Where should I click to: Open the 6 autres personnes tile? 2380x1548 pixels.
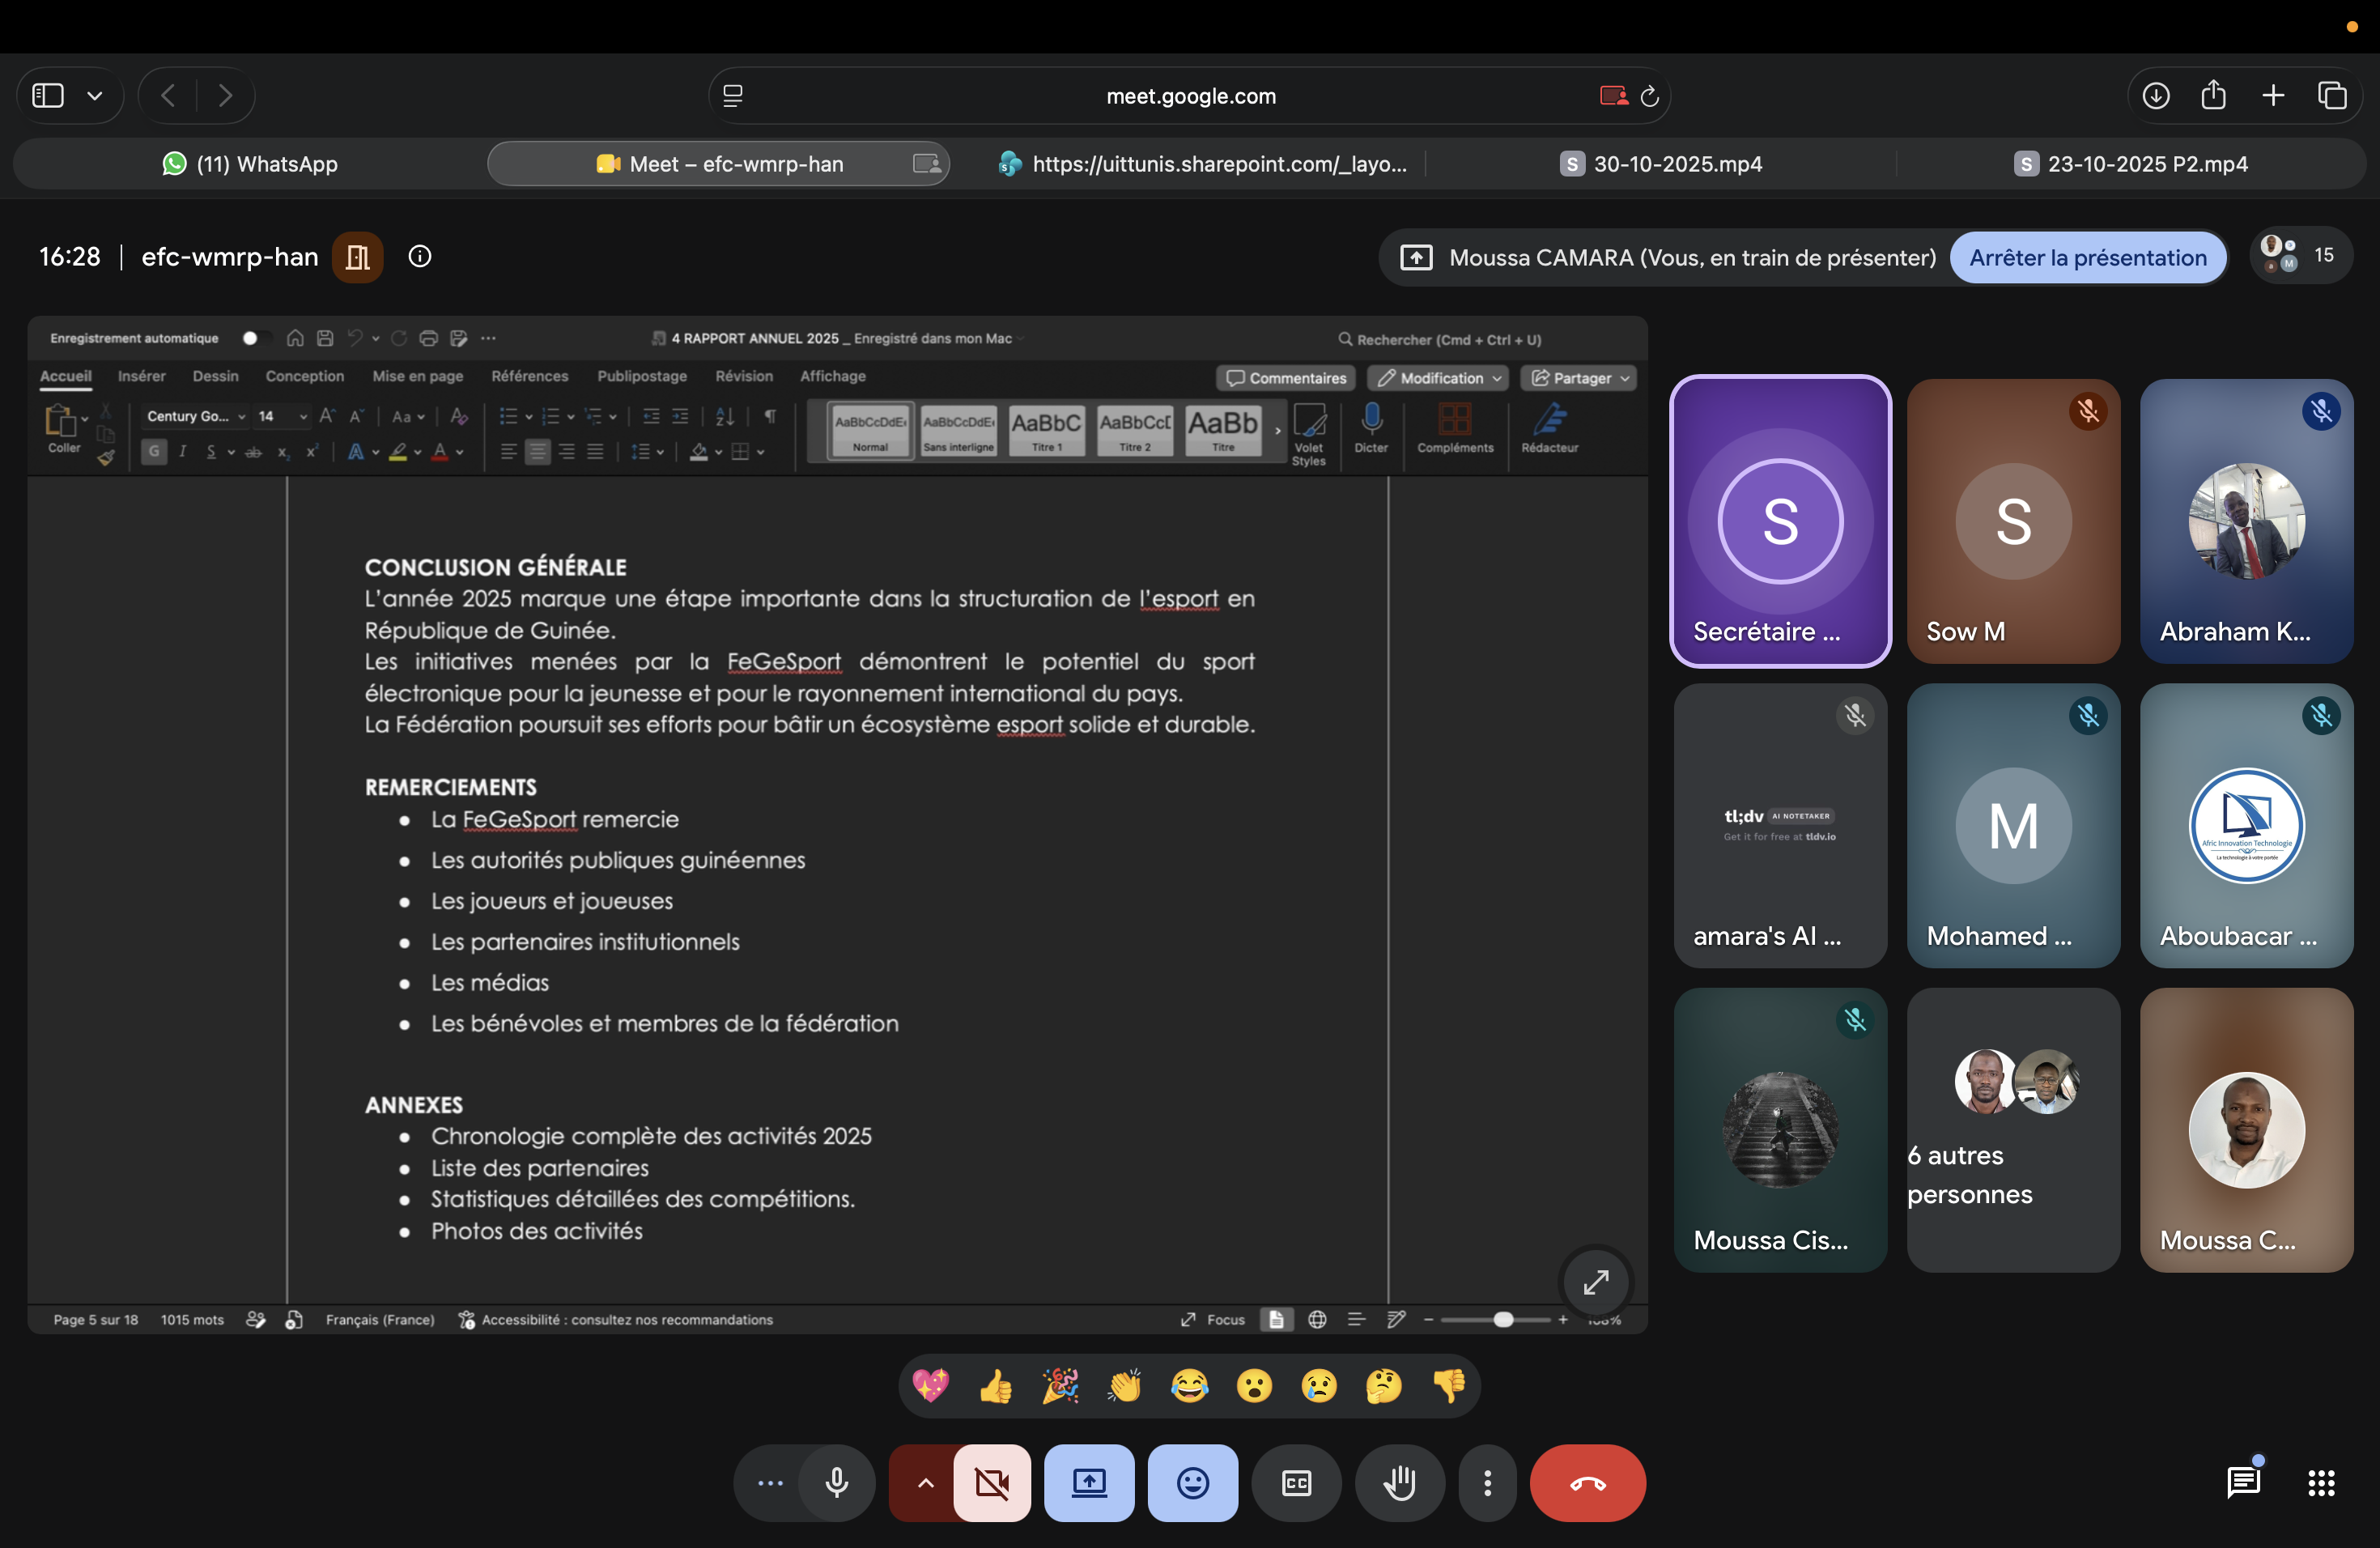2013,1130
